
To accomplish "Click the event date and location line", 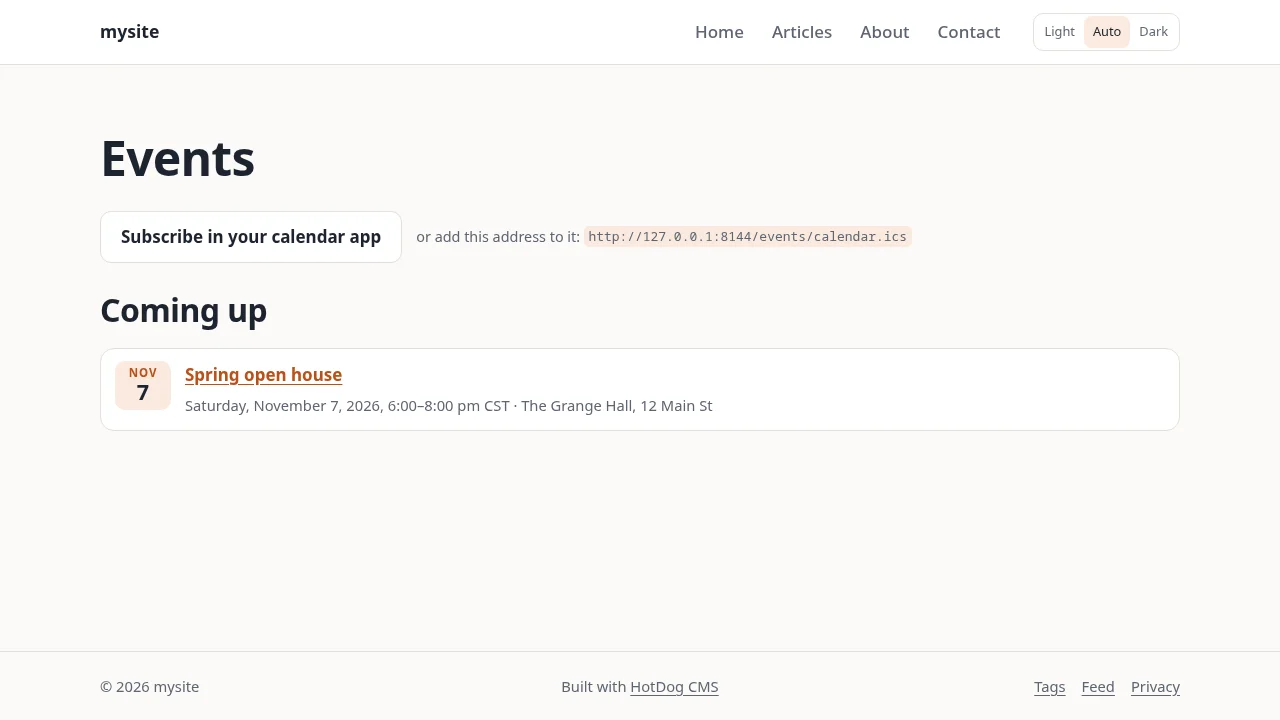I will 449,406.
